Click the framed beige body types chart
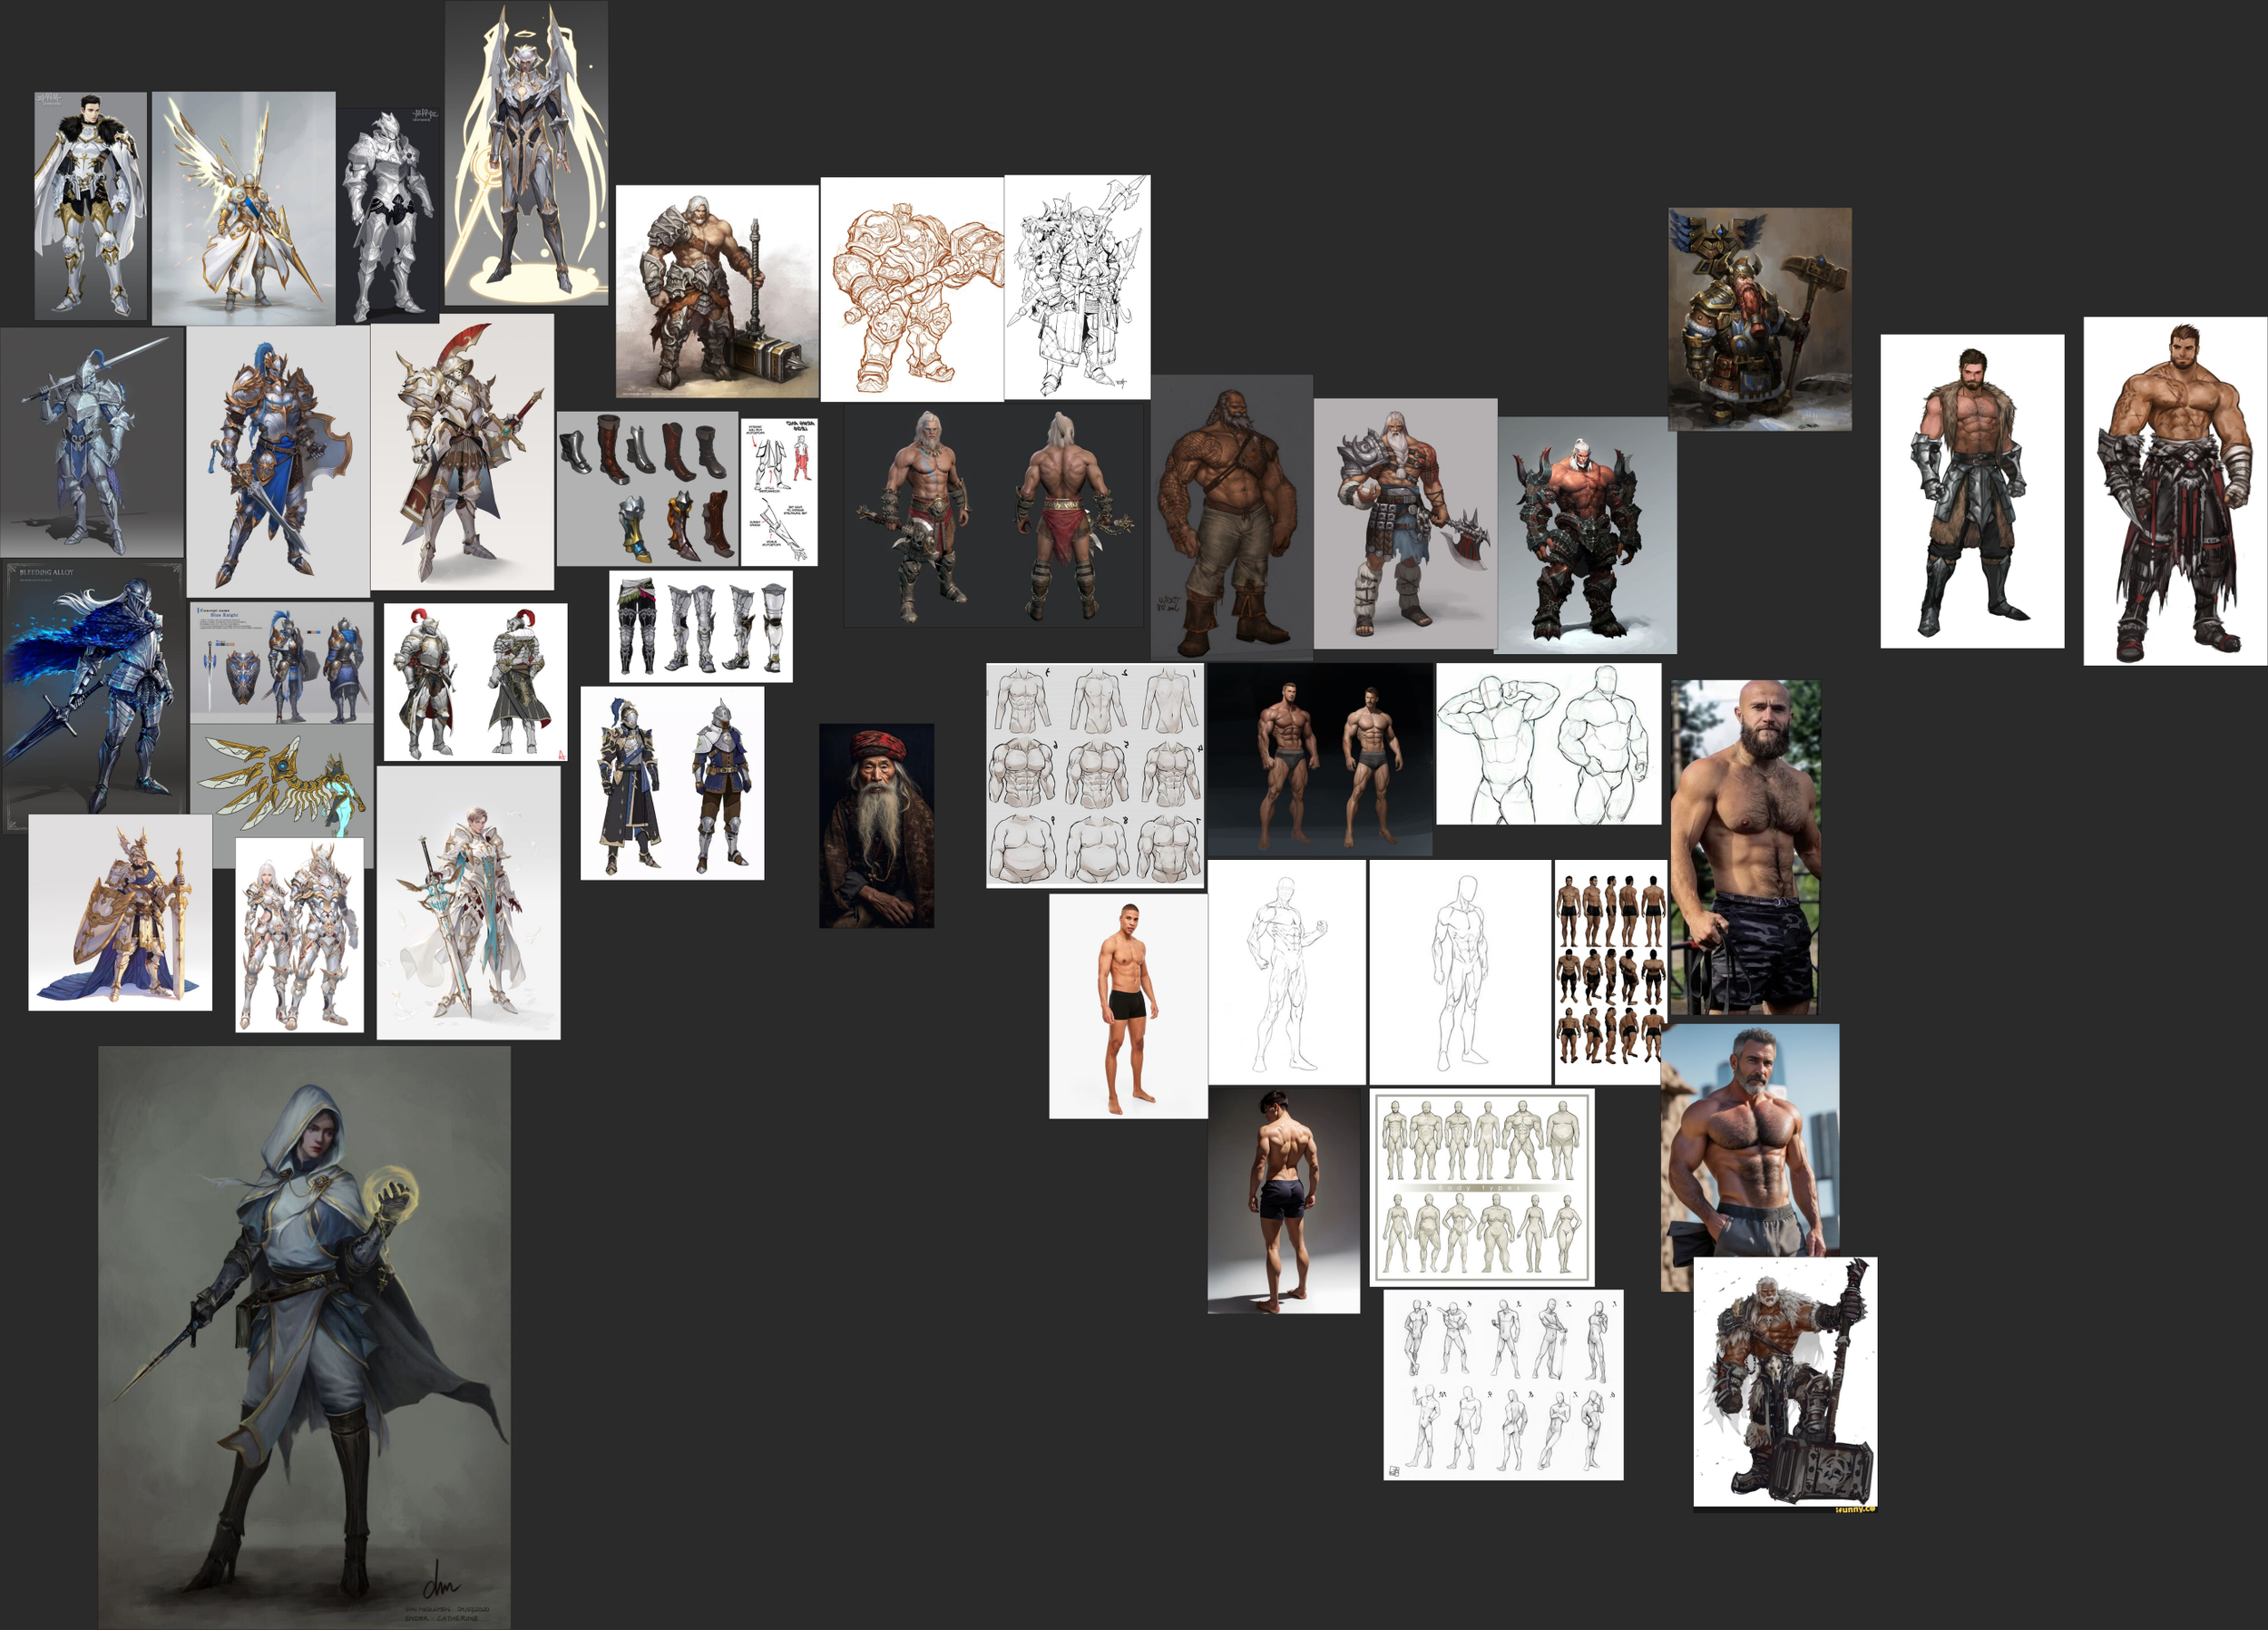2268x1630 pixels. tap(1481, 1188)
